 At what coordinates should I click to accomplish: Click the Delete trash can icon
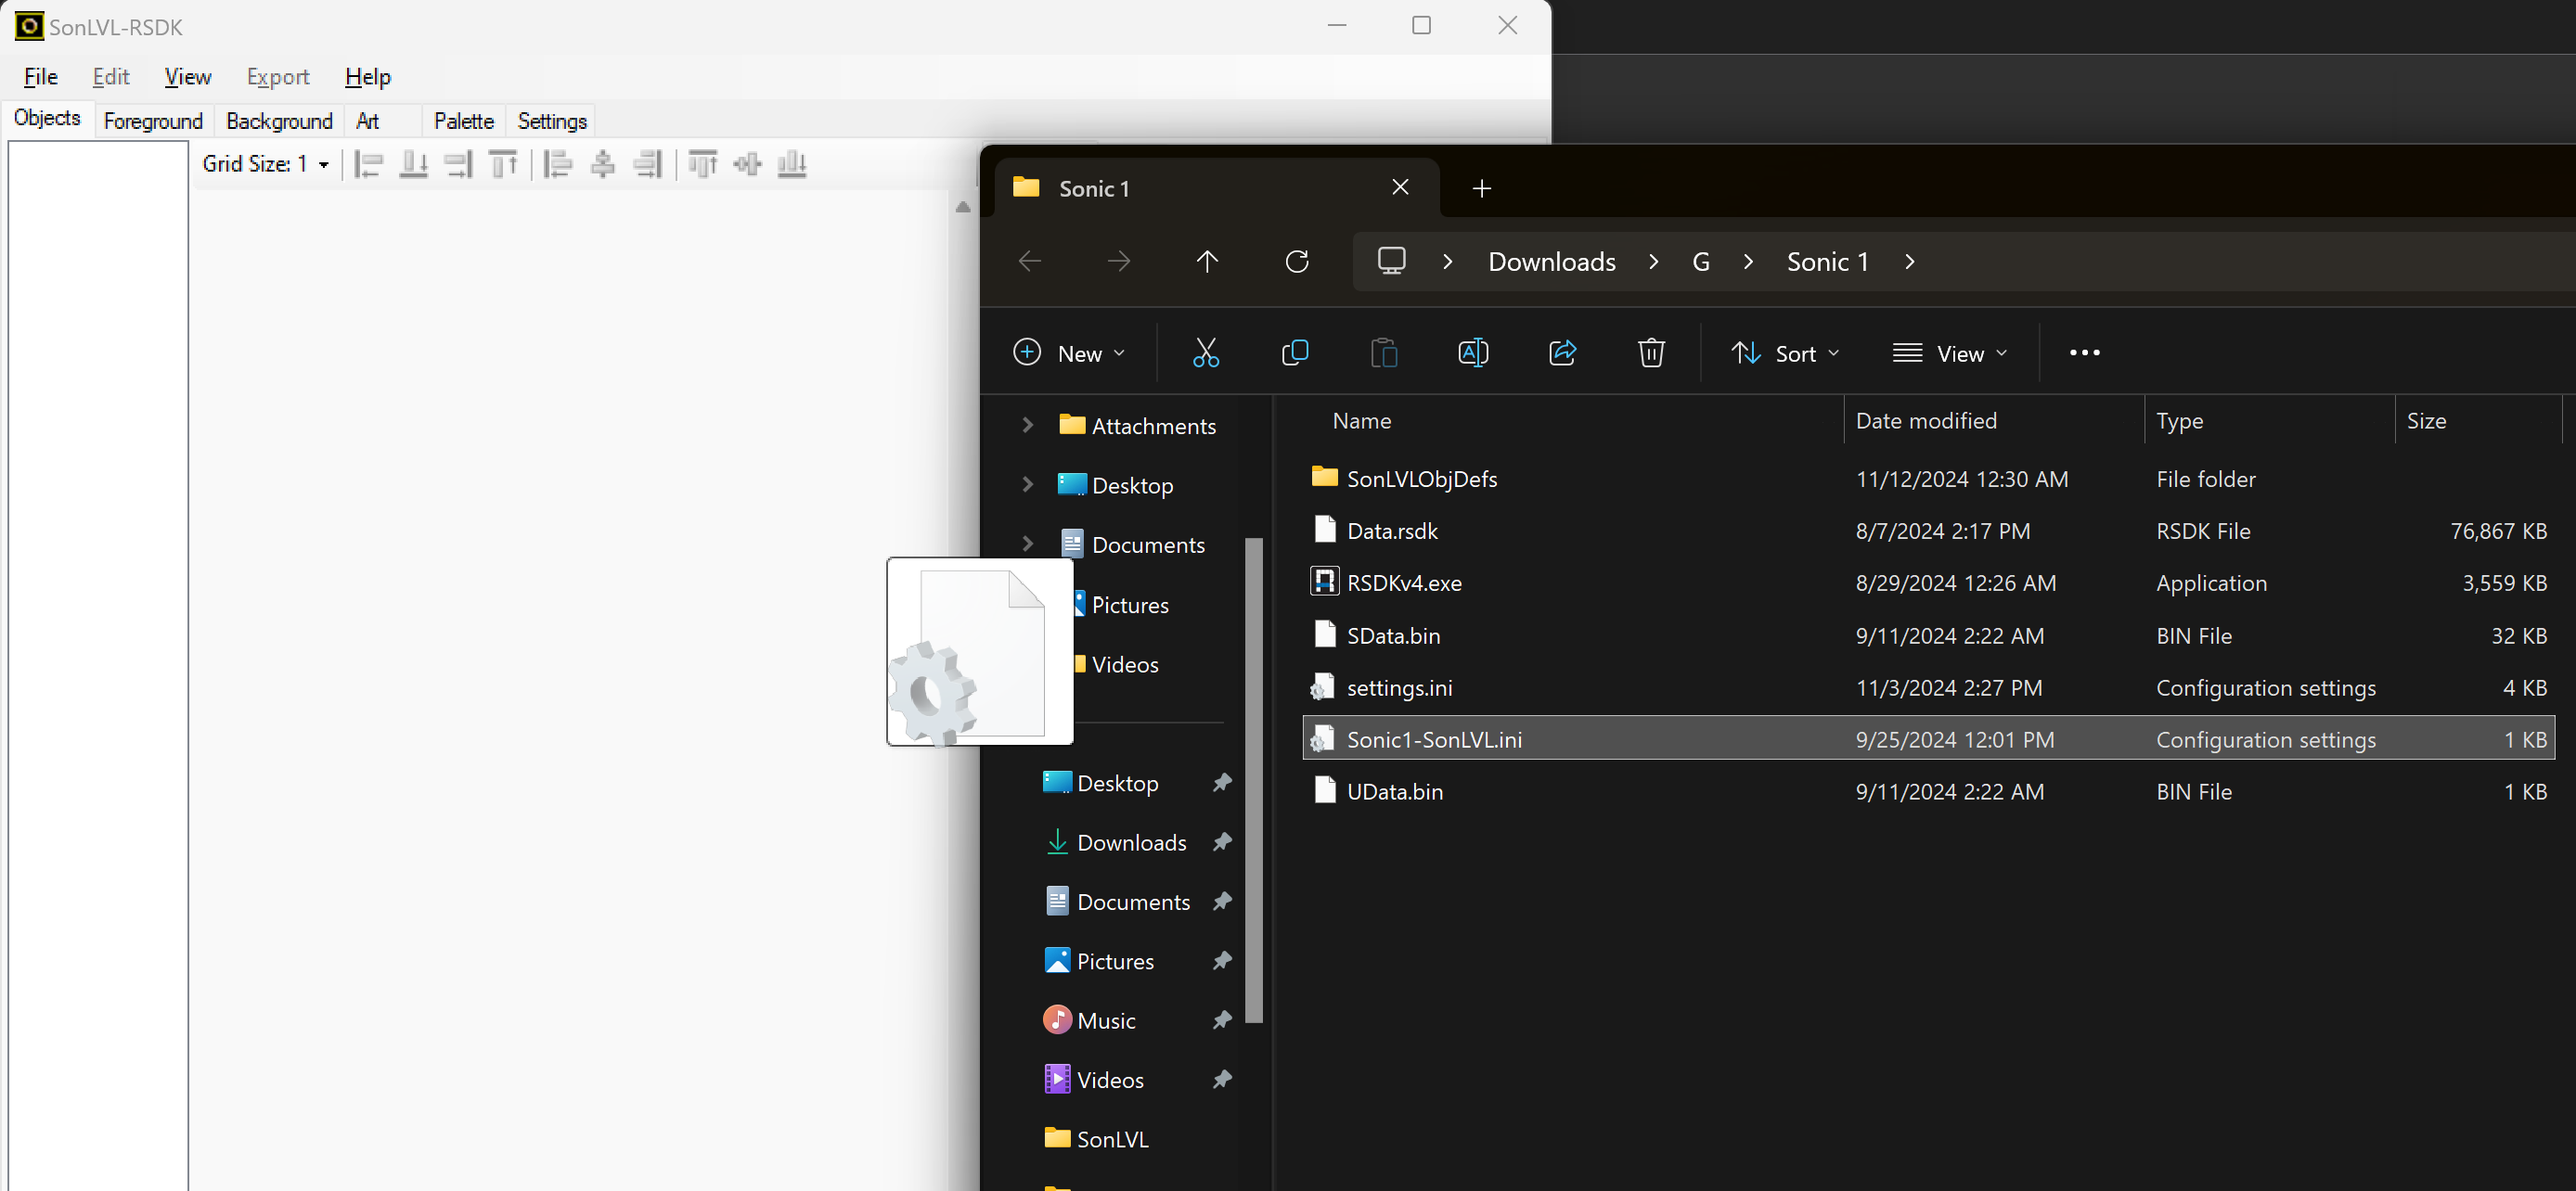coord(1650,353)
